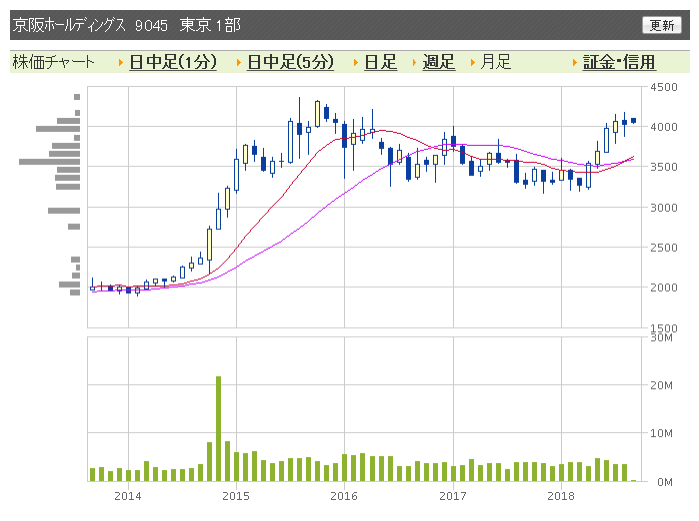This screenshot has width=699, height=521.
Task: Click orange arrow before 日中足(5分)
Action: coord(239,63)
